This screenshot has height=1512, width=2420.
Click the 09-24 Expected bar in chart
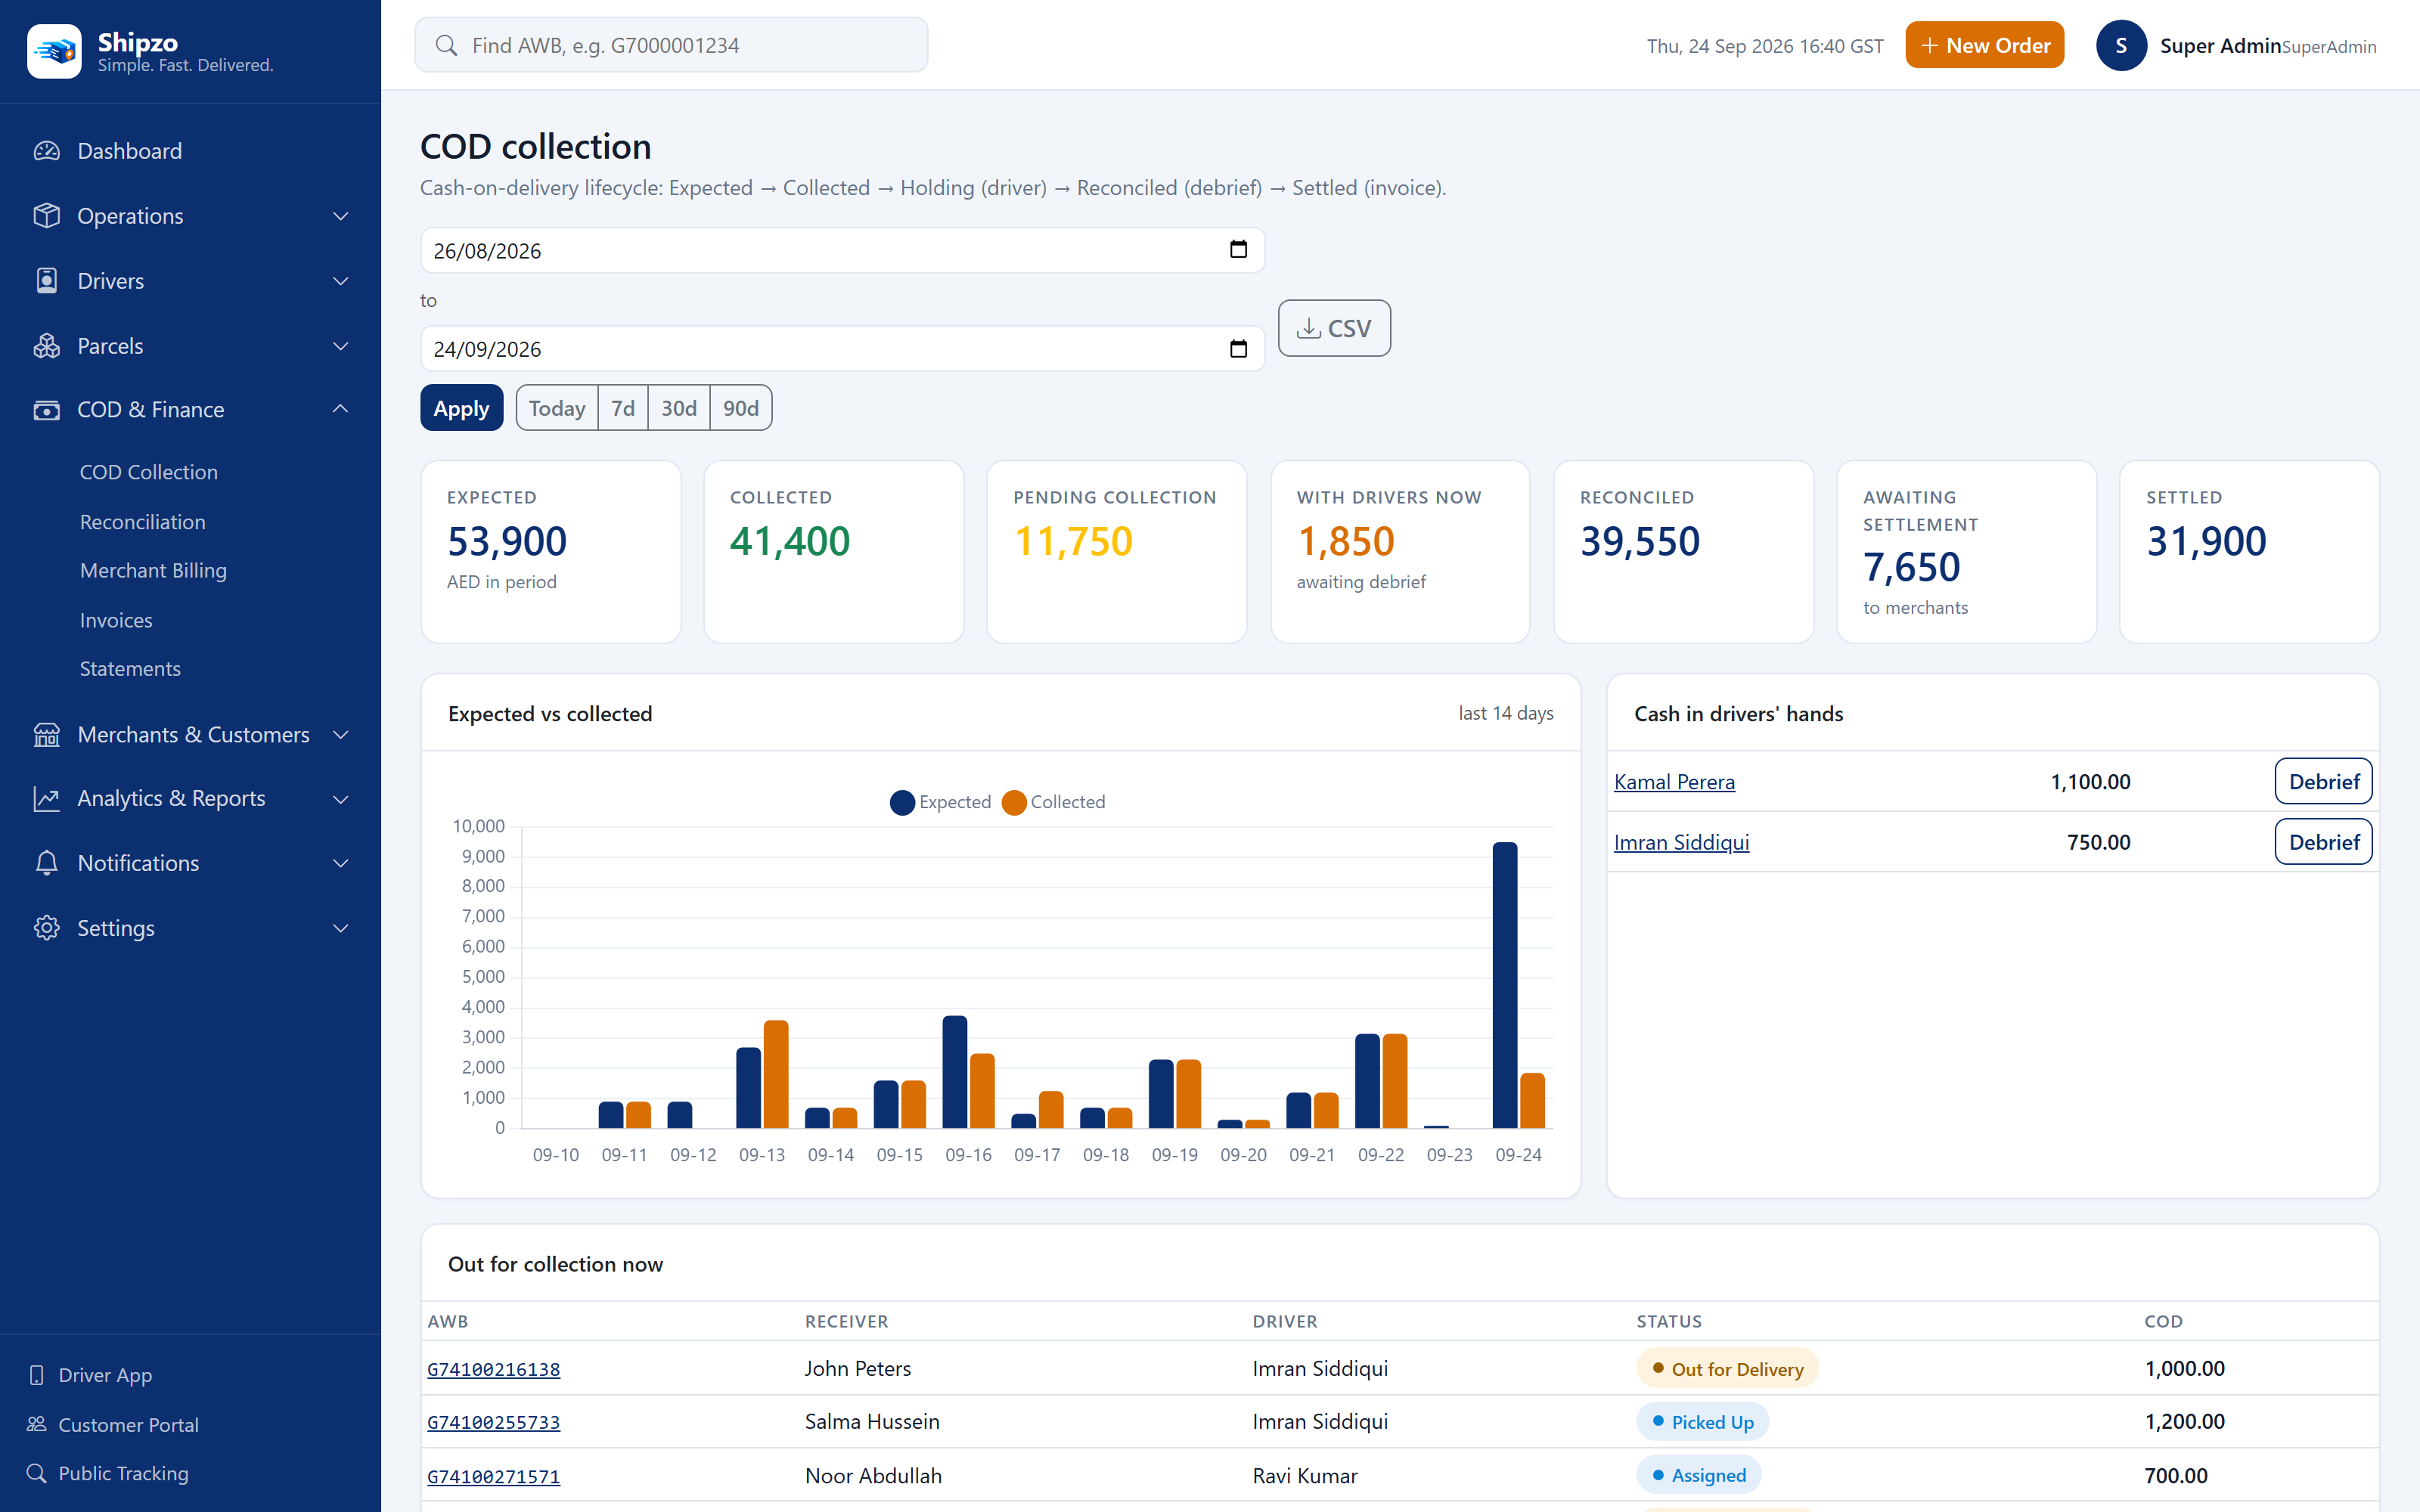[x=1504, y=985]
